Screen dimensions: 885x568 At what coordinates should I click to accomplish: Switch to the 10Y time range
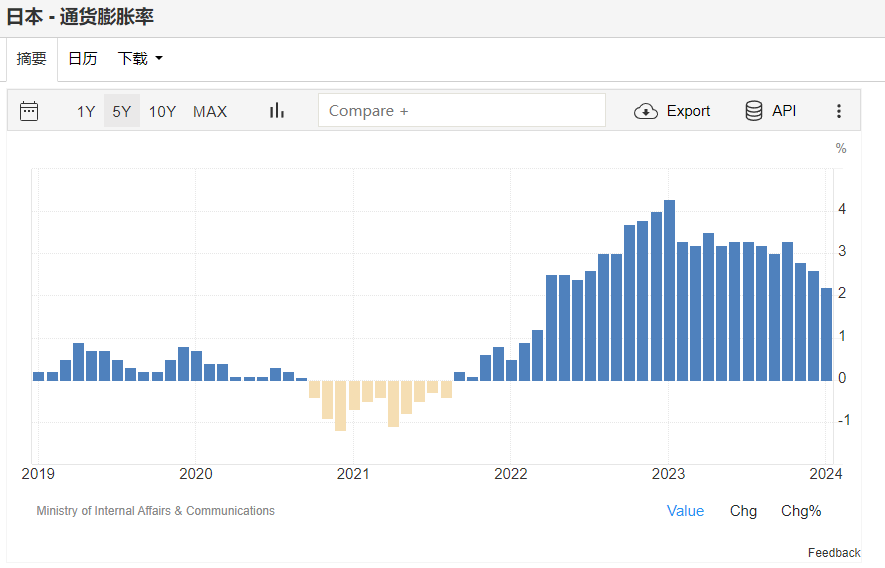(x=162, y=111)
